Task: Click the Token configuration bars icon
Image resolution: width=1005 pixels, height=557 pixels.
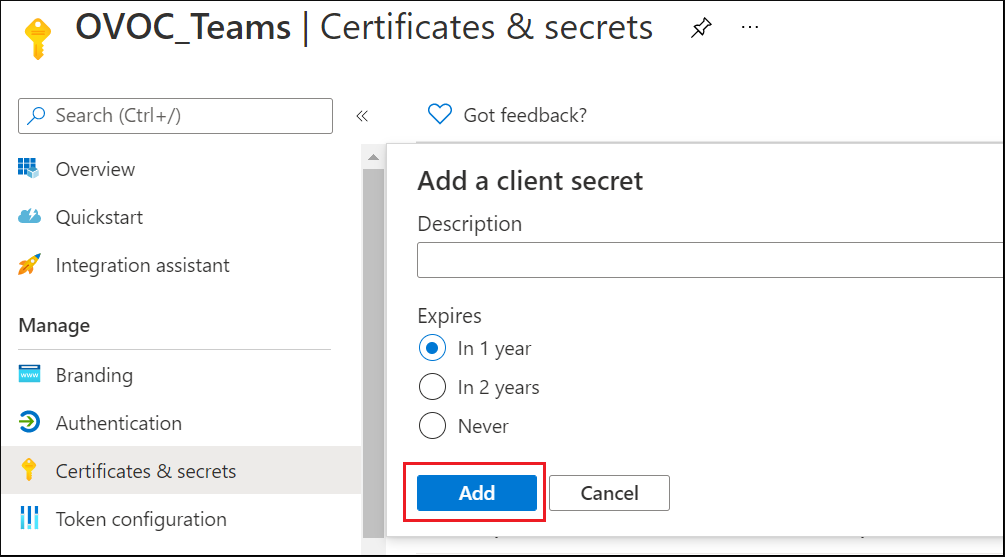Action: point(29,519)
